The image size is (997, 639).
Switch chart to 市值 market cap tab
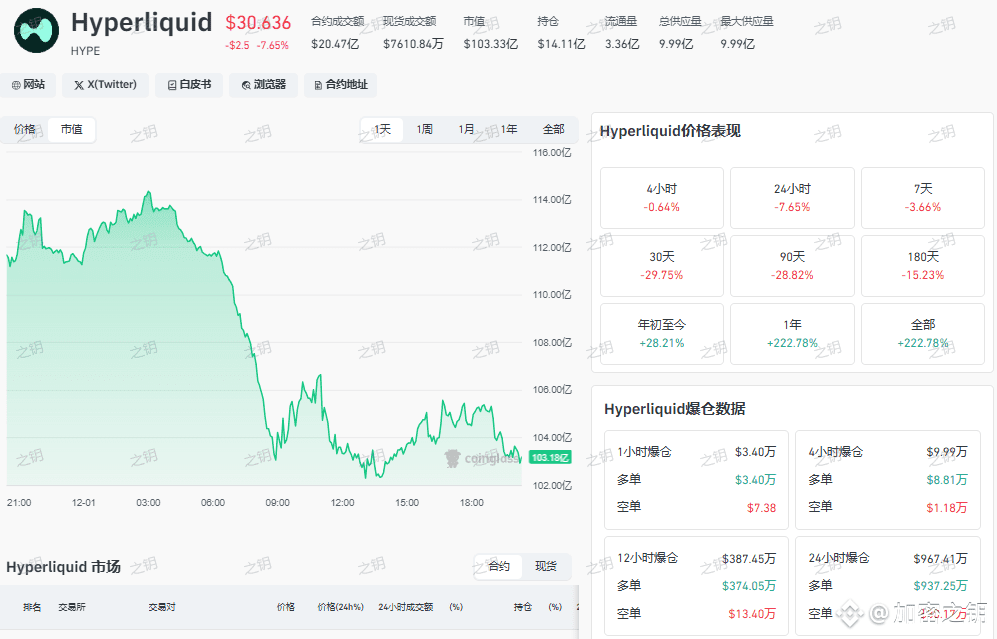tap(71, 129)
